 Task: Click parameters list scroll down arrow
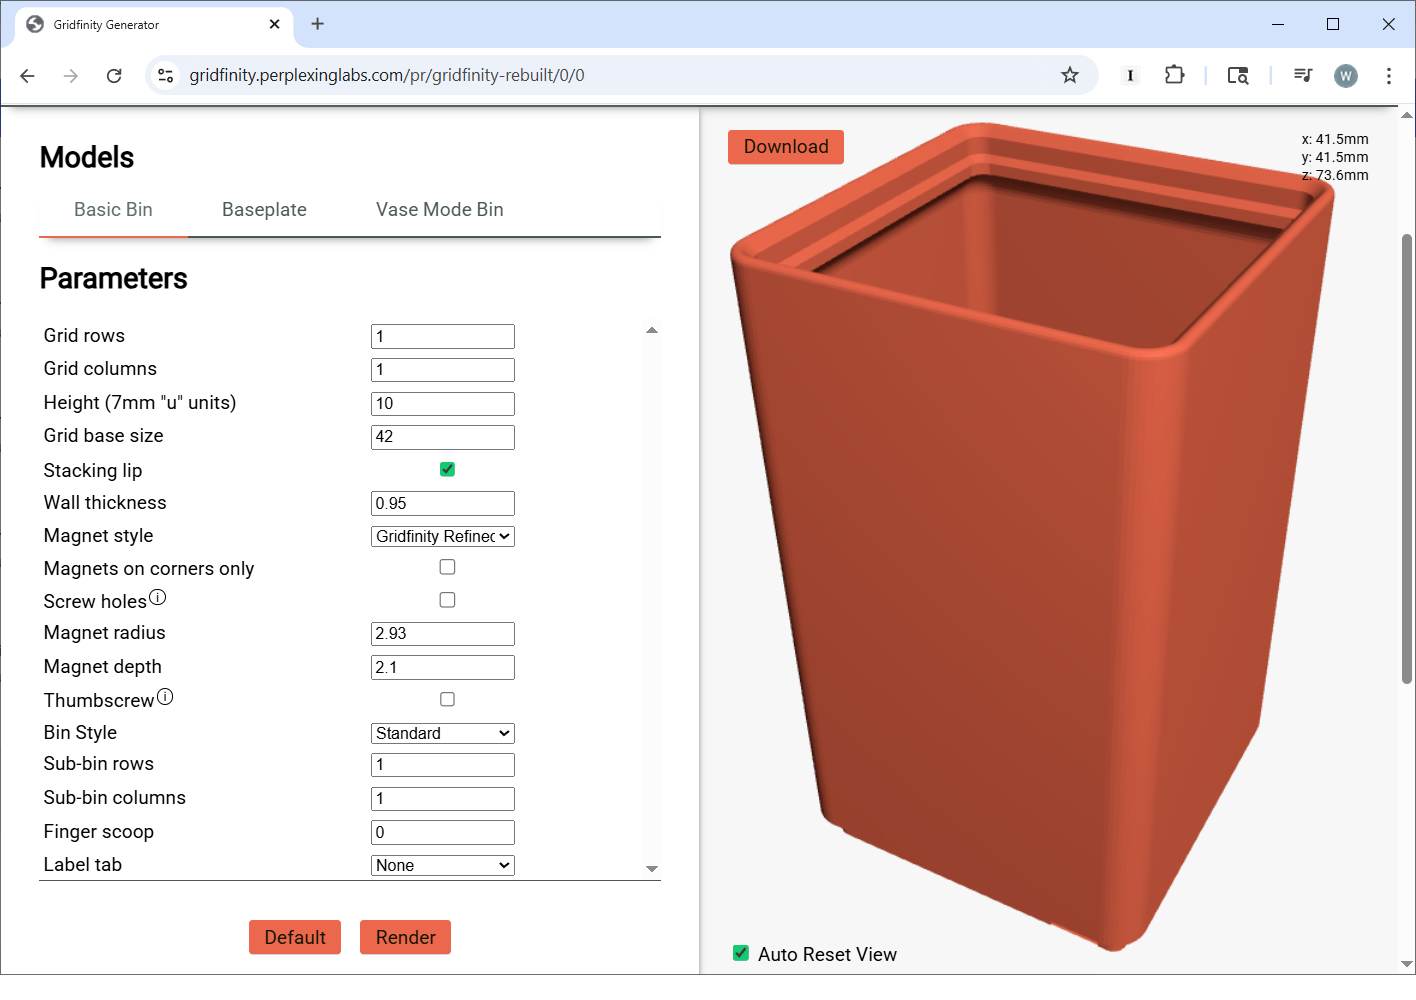(x=652, y=869)
